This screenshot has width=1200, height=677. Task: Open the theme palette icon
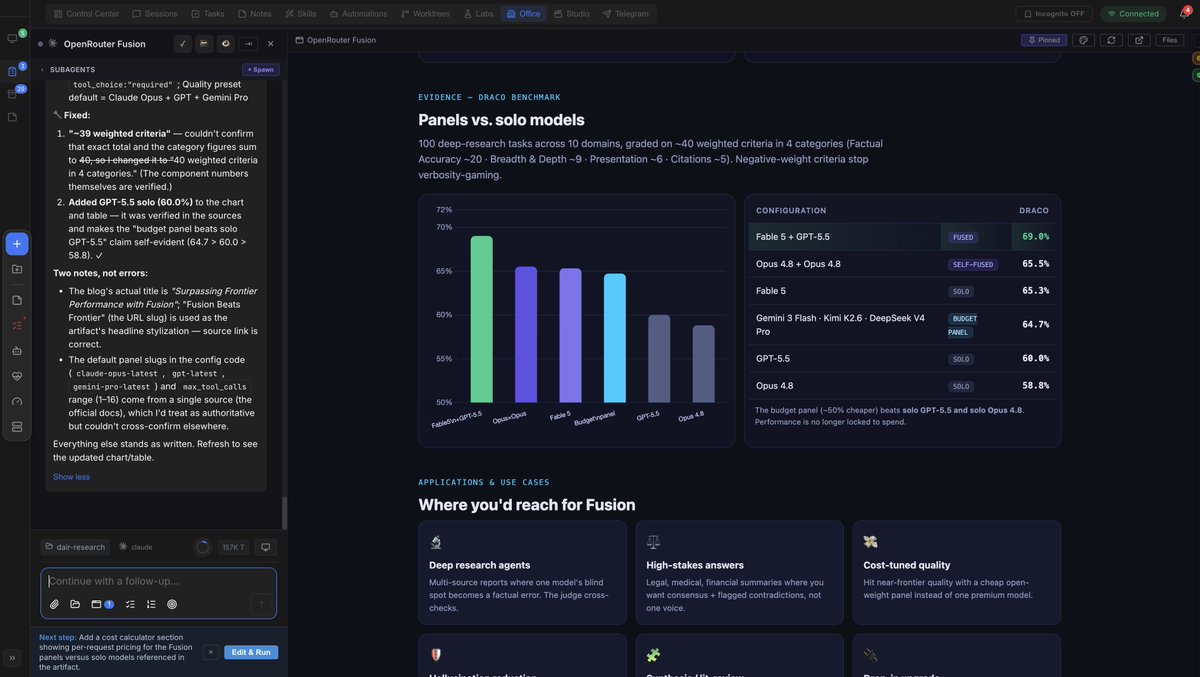pos(1083,40)
